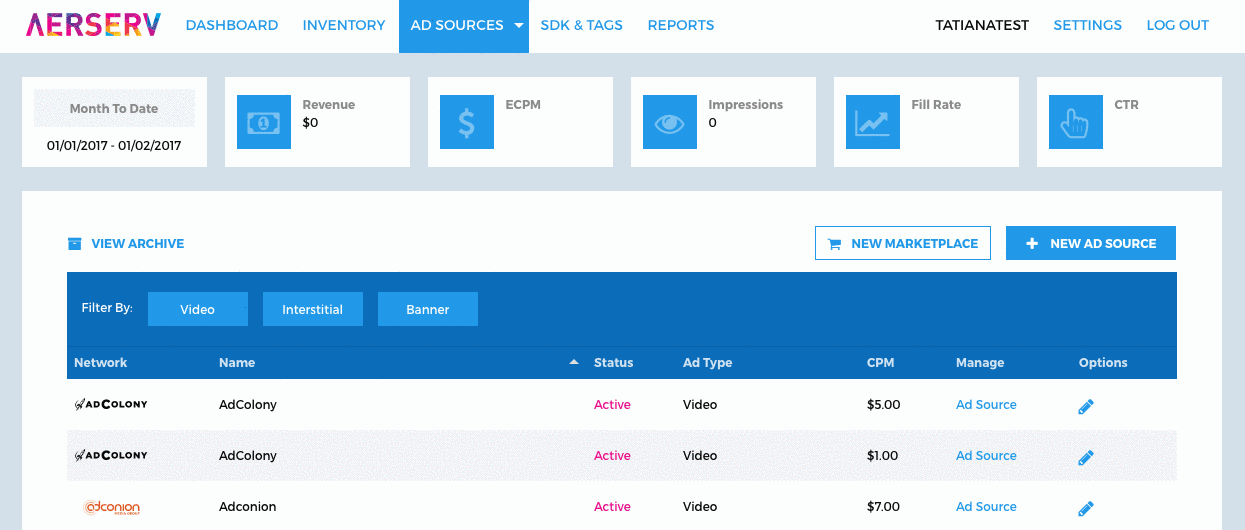1245x530 pixels.
Task: Click the Revenue money bill icon
Action: (263, 122)
